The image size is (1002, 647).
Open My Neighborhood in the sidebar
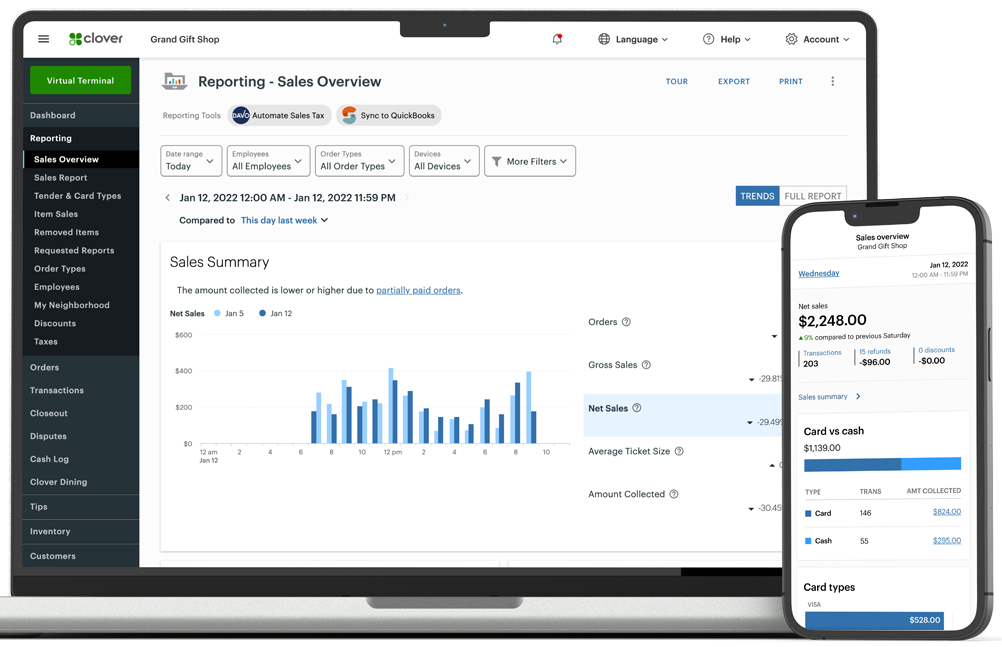72,305
